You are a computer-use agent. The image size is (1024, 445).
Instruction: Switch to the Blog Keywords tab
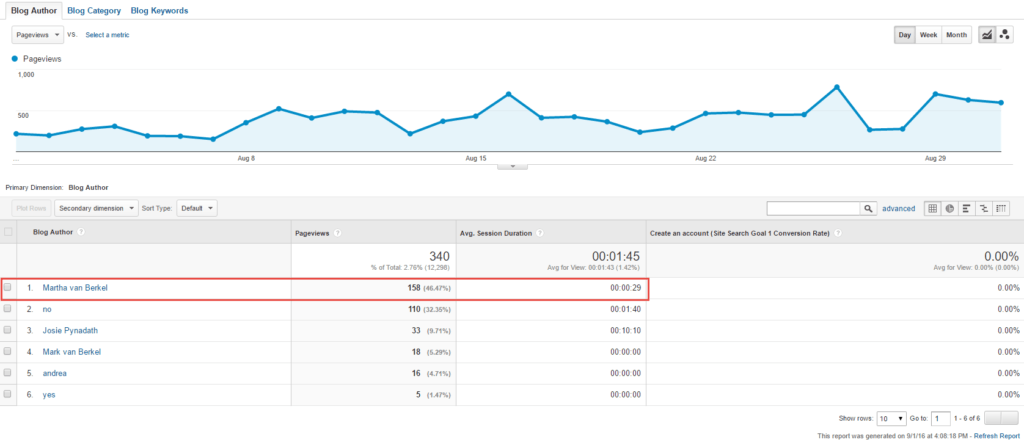click(x=159, y=10)
